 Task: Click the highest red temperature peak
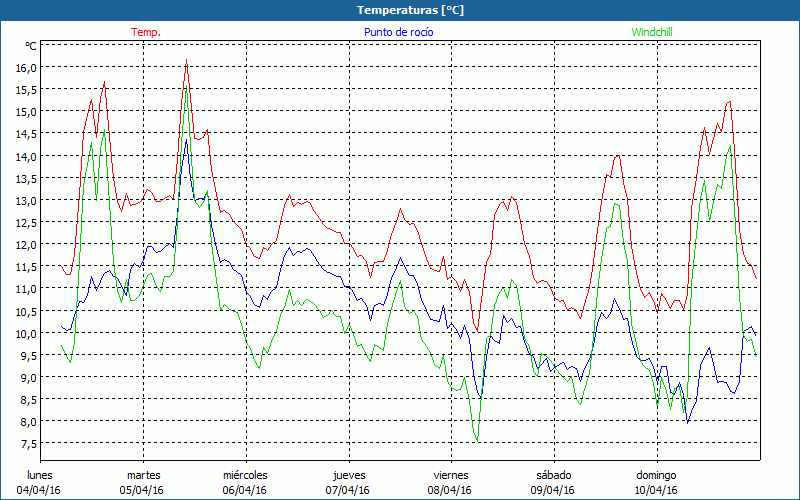click(186, 60)
